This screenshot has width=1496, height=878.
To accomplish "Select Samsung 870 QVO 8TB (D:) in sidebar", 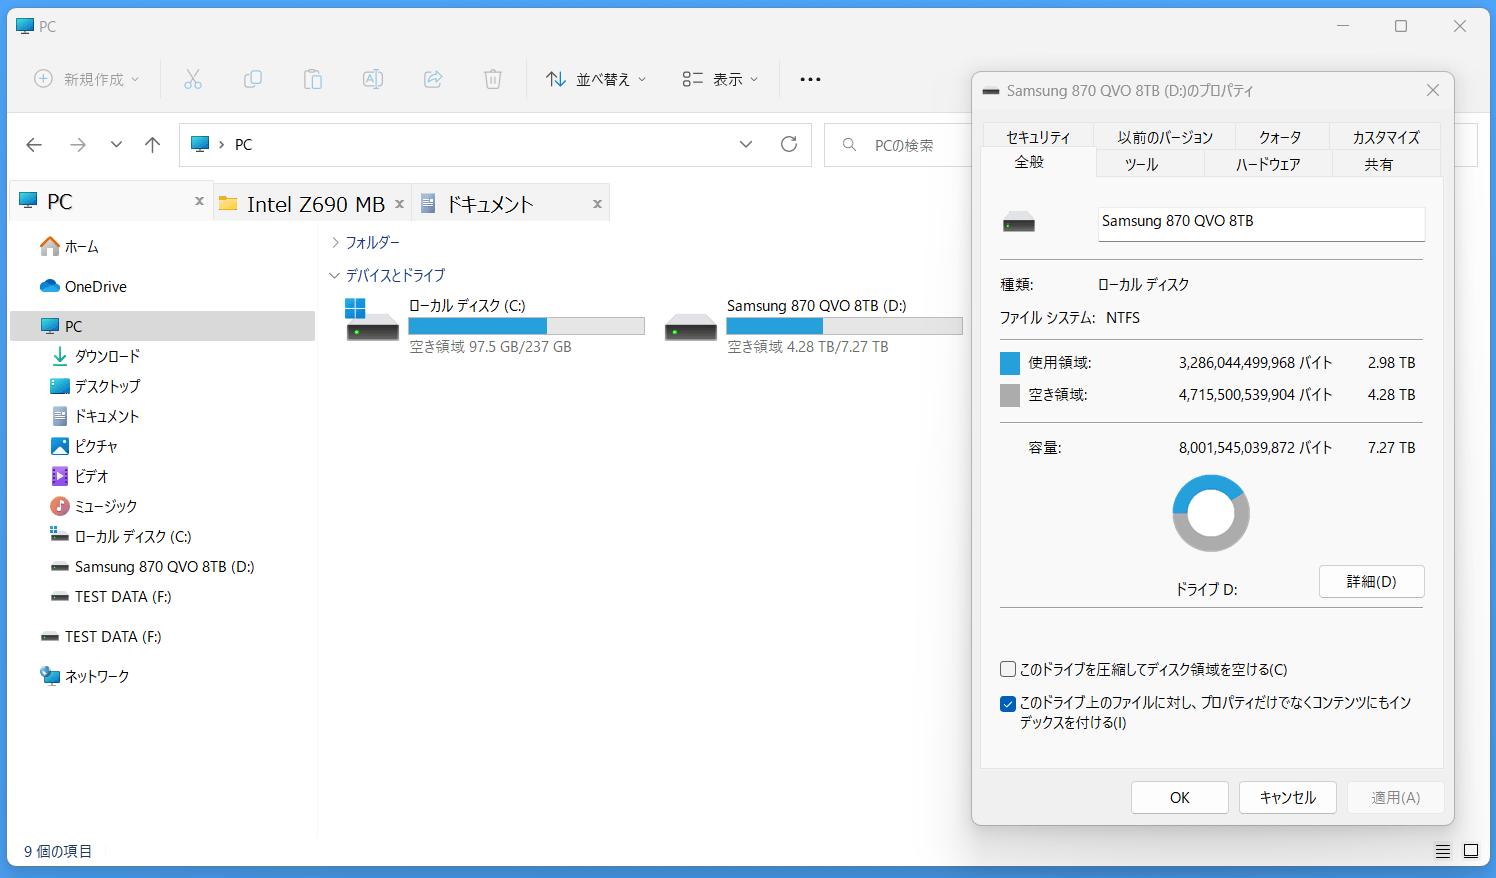I will tap(152, 566).
